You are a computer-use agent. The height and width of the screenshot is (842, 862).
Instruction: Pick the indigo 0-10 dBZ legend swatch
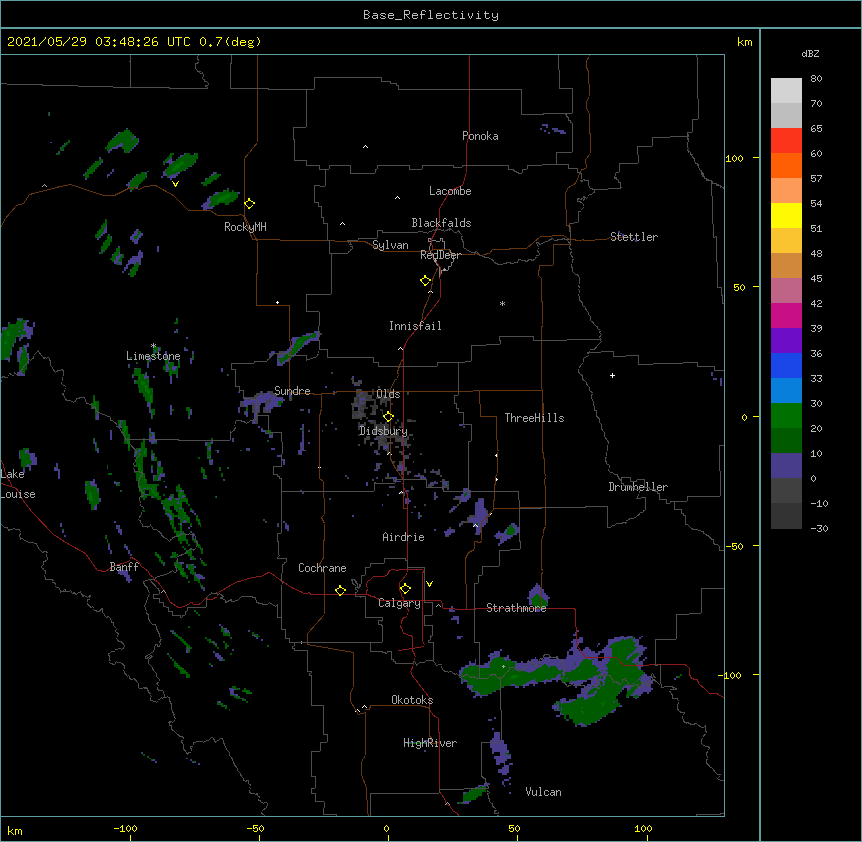tap(786, 466)
